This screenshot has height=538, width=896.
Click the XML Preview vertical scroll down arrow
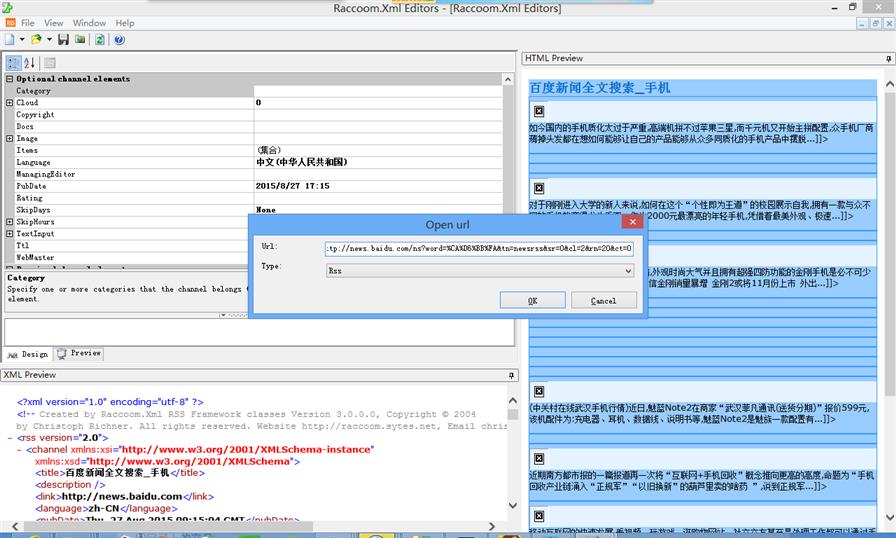click(513, 505)
